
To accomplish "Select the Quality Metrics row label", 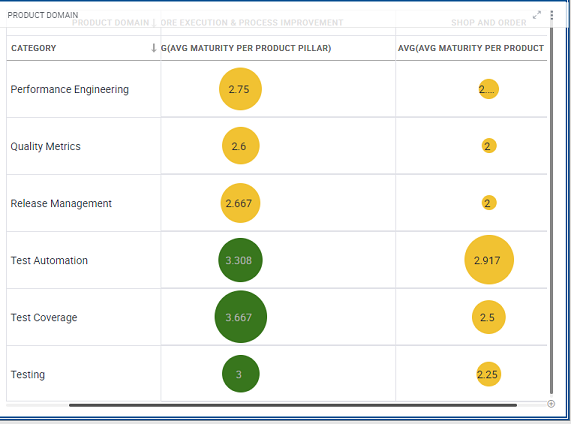I will (46, 146).
